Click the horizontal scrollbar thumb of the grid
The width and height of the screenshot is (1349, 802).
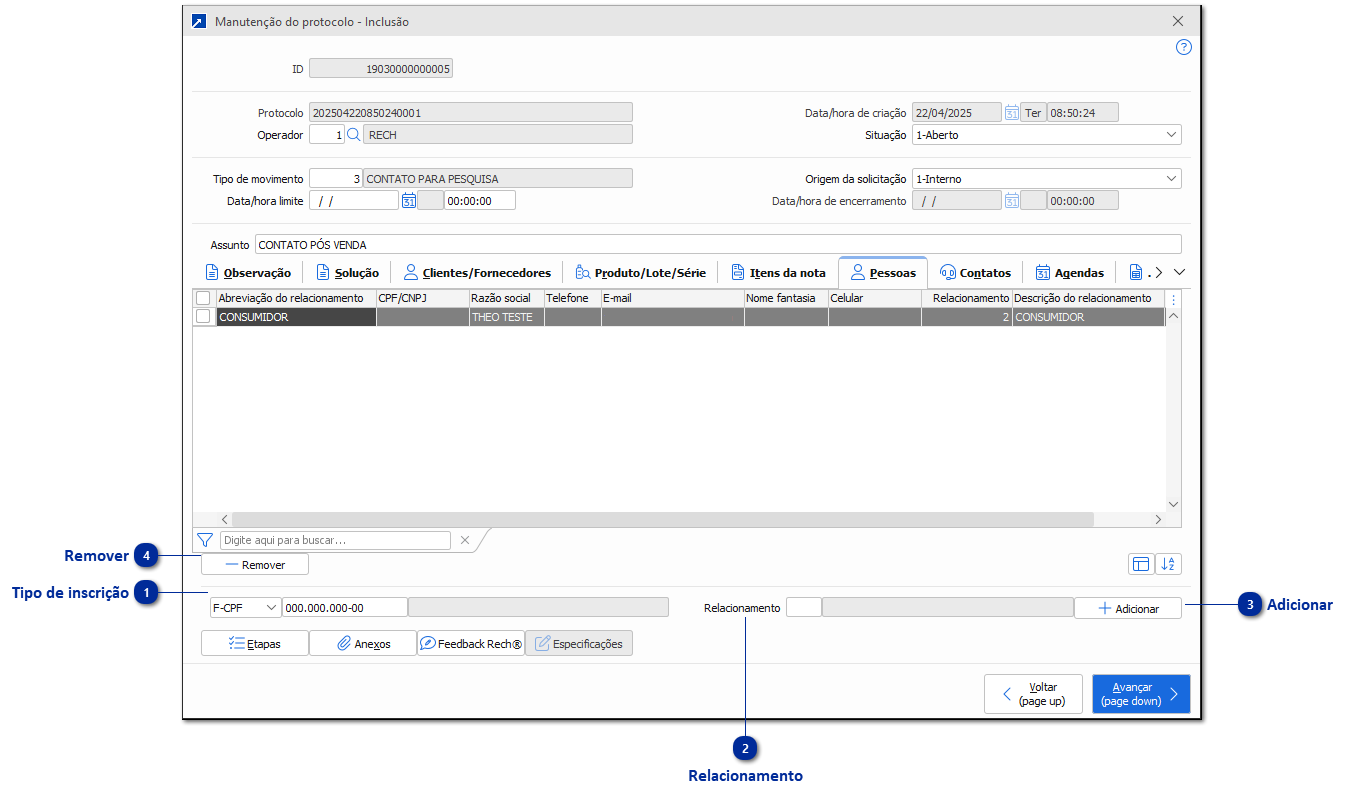point(663,520)
